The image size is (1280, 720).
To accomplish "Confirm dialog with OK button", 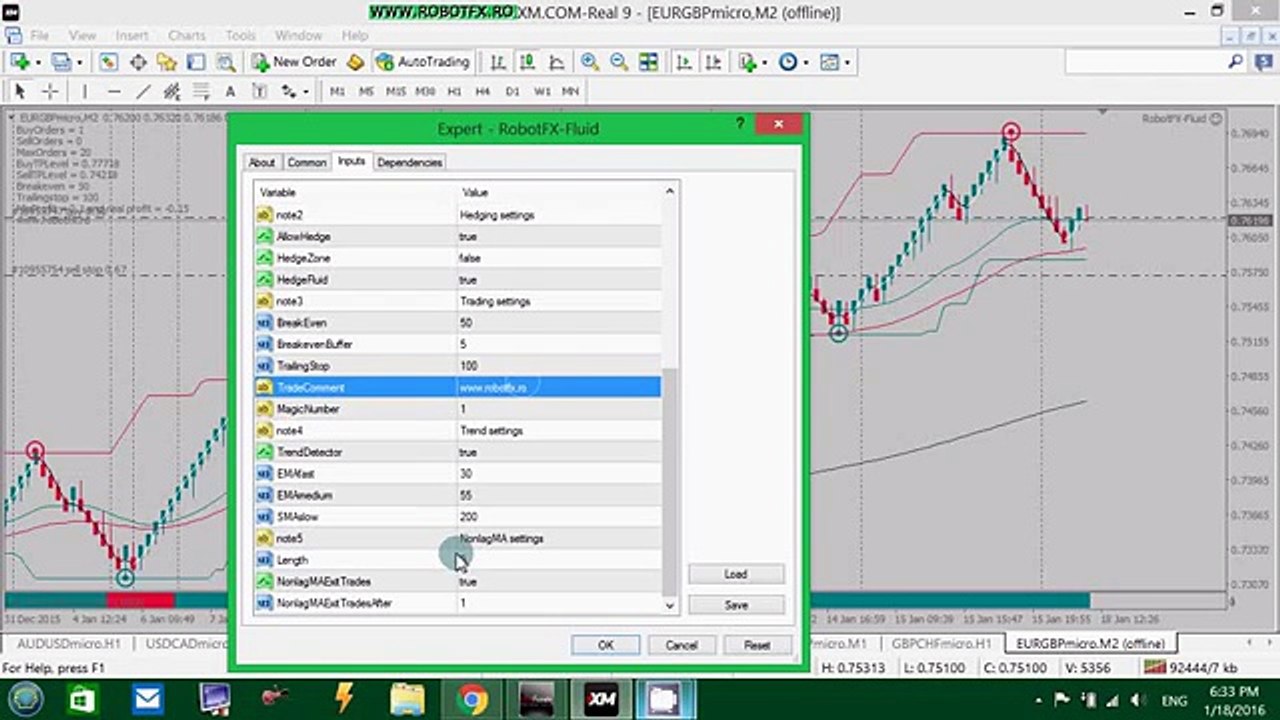I will click(606, 645).
